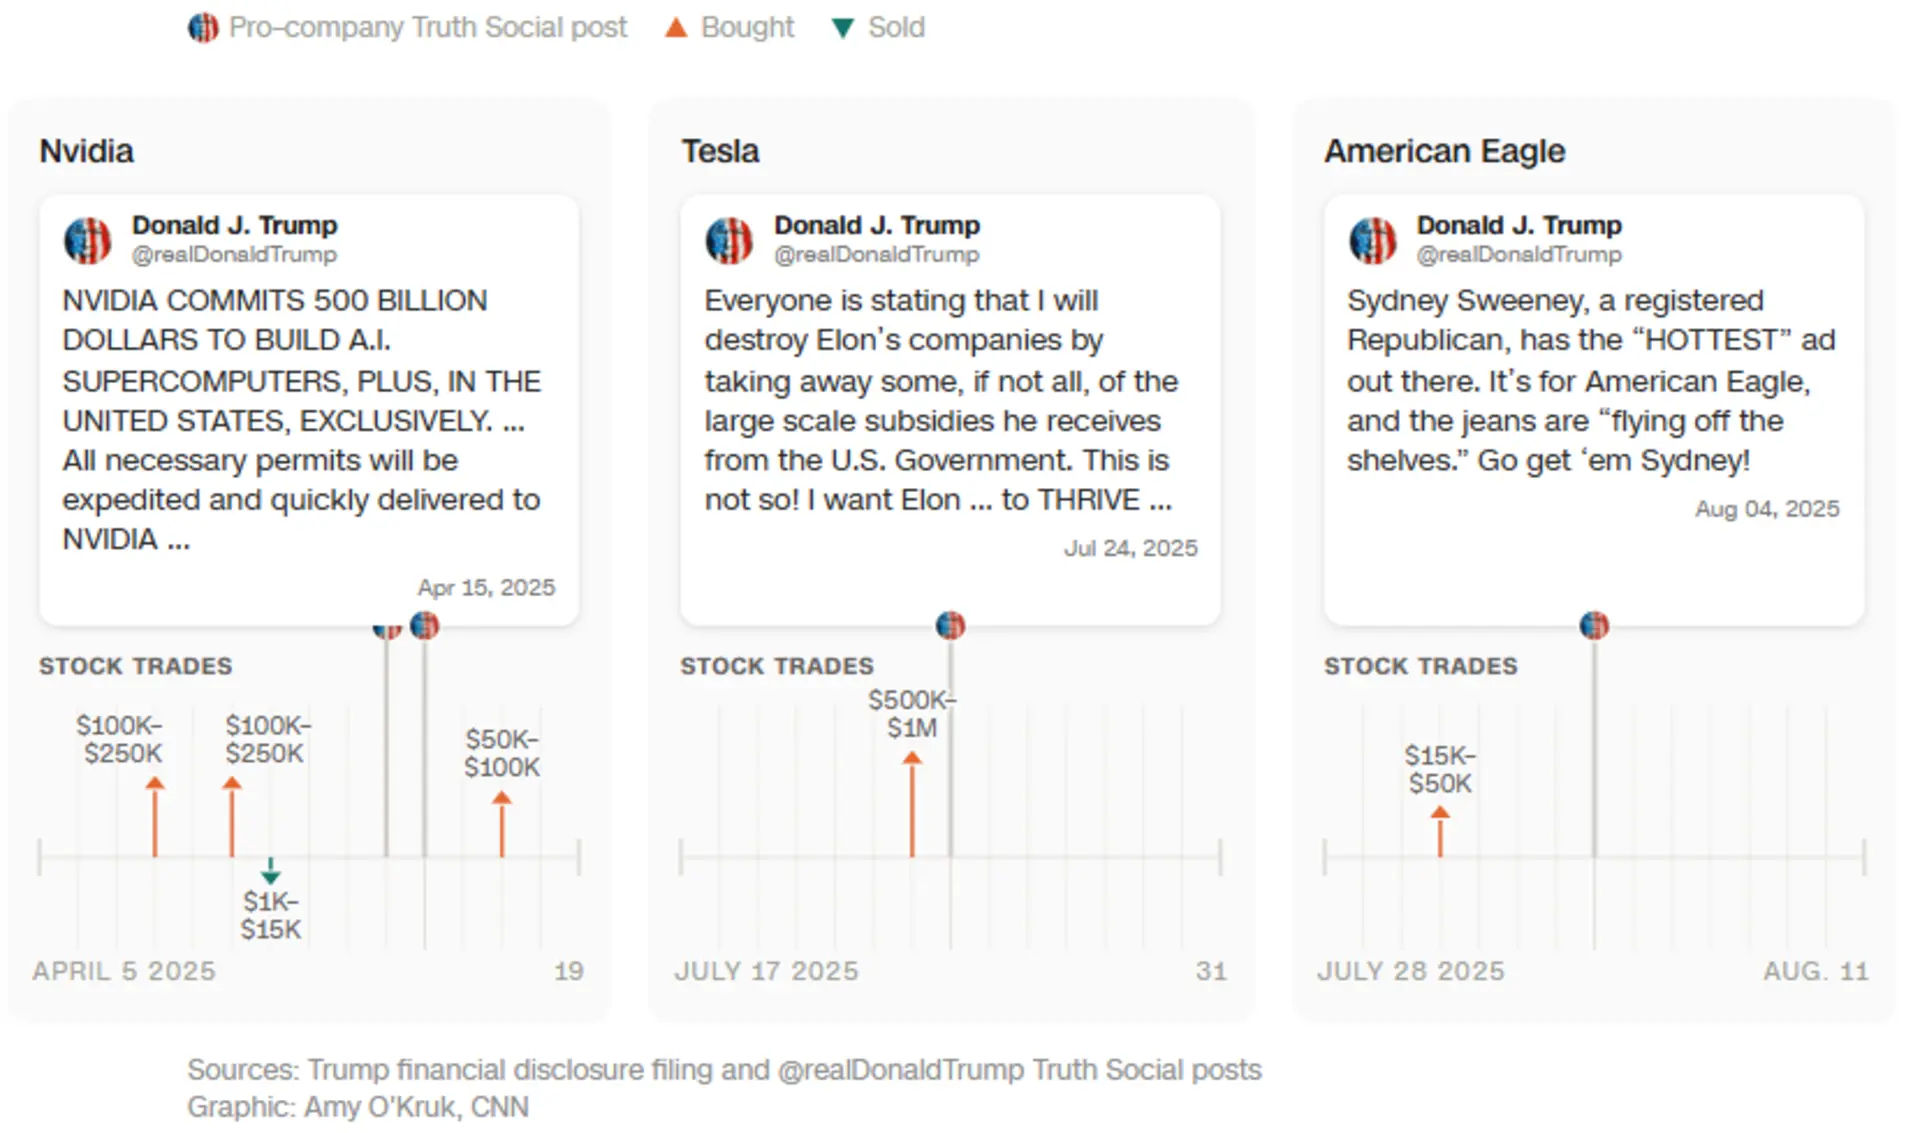The image size is (1920, 1133).
Task: Select the $500K–$1M Tesla bought arrow
Action: [912, 804]
